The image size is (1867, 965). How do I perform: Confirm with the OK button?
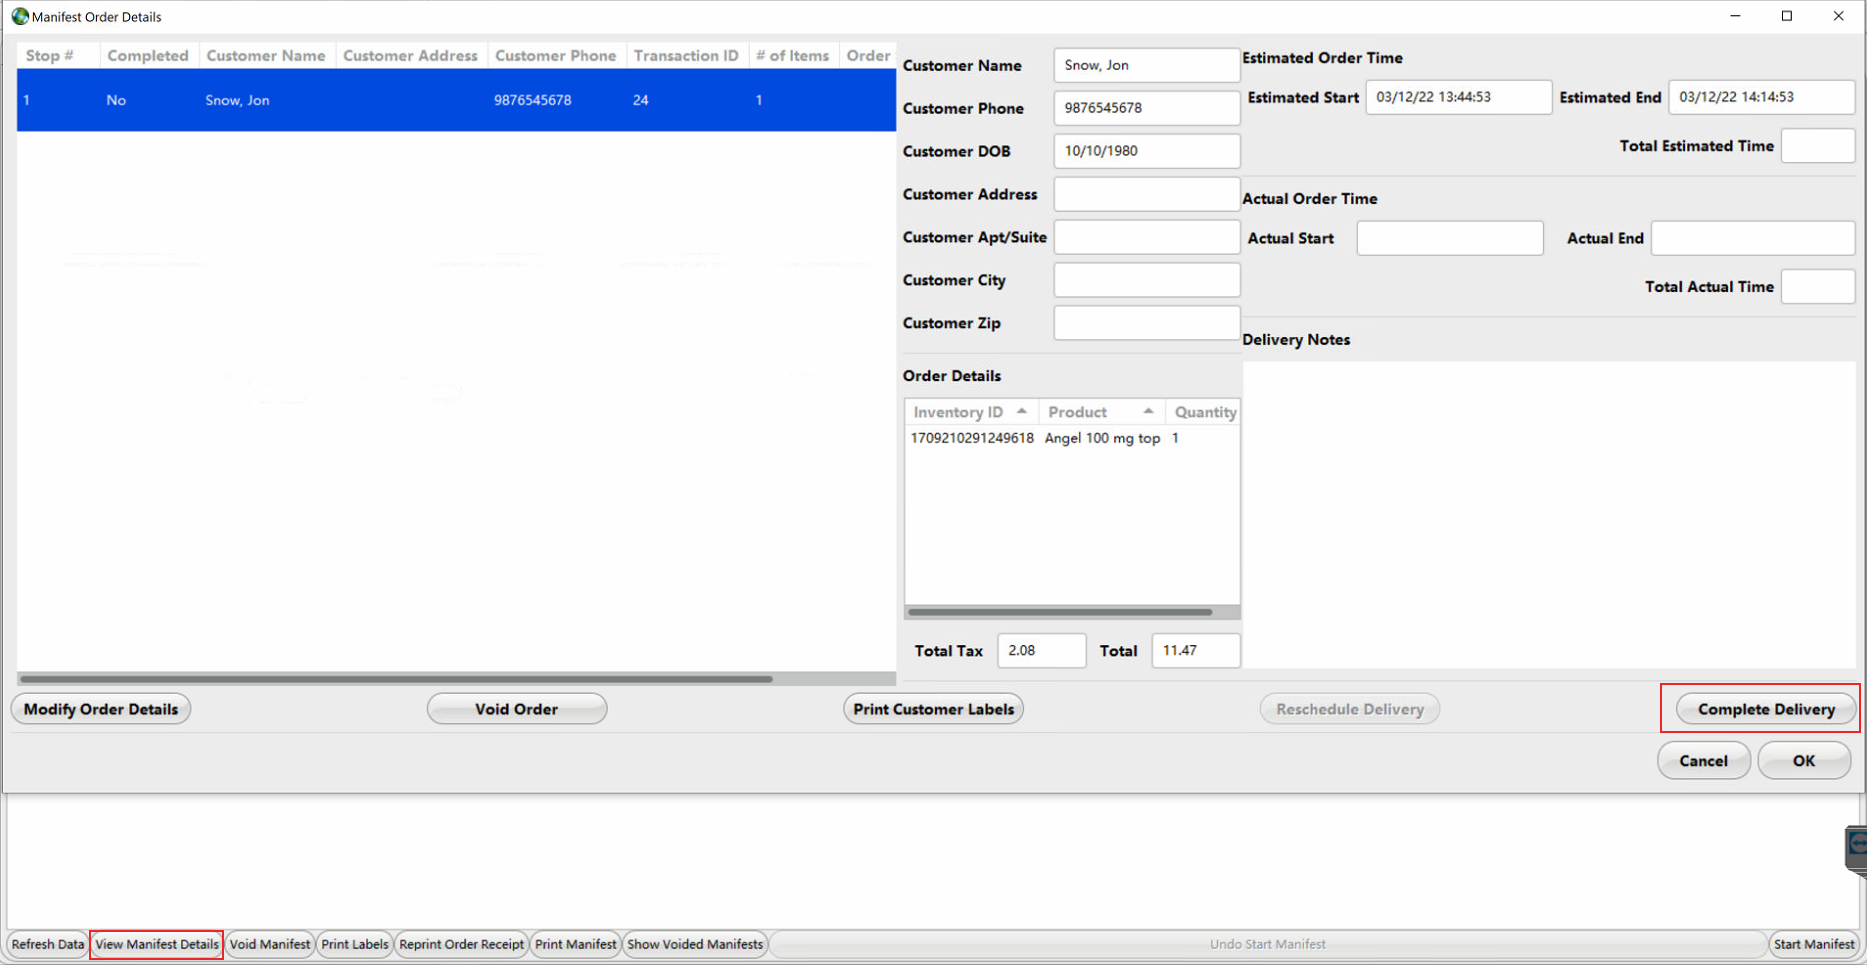(1803, 761)
